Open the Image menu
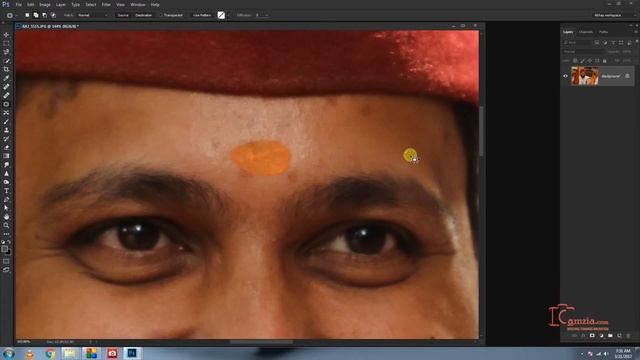Viewport: 640px width, 360px height. tap(45, 4)
